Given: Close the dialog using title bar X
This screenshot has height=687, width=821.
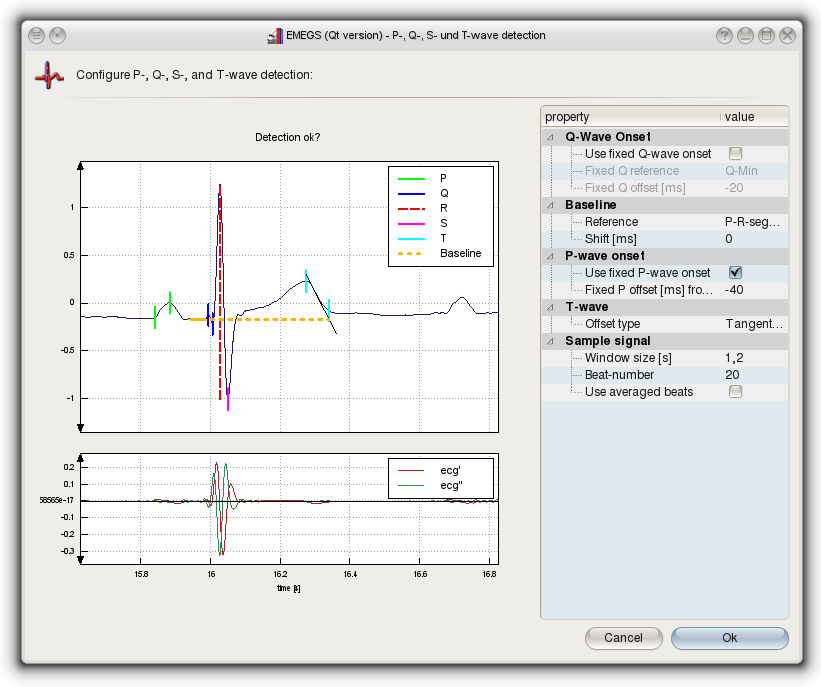Looking at the screenshot, I should 787,35.
